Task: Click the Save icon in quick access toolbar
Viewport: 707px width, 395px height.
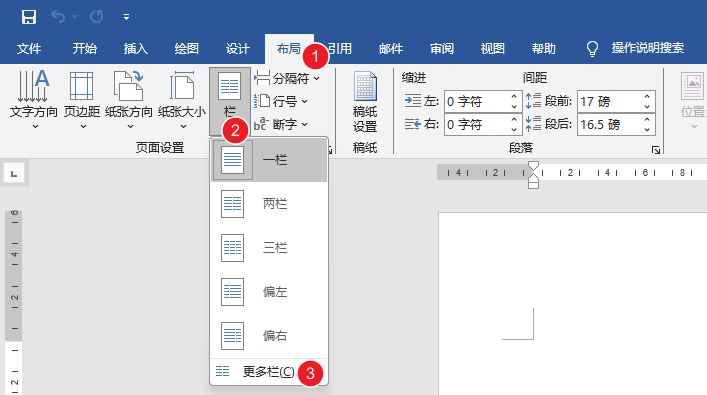Action: point(29,17)
